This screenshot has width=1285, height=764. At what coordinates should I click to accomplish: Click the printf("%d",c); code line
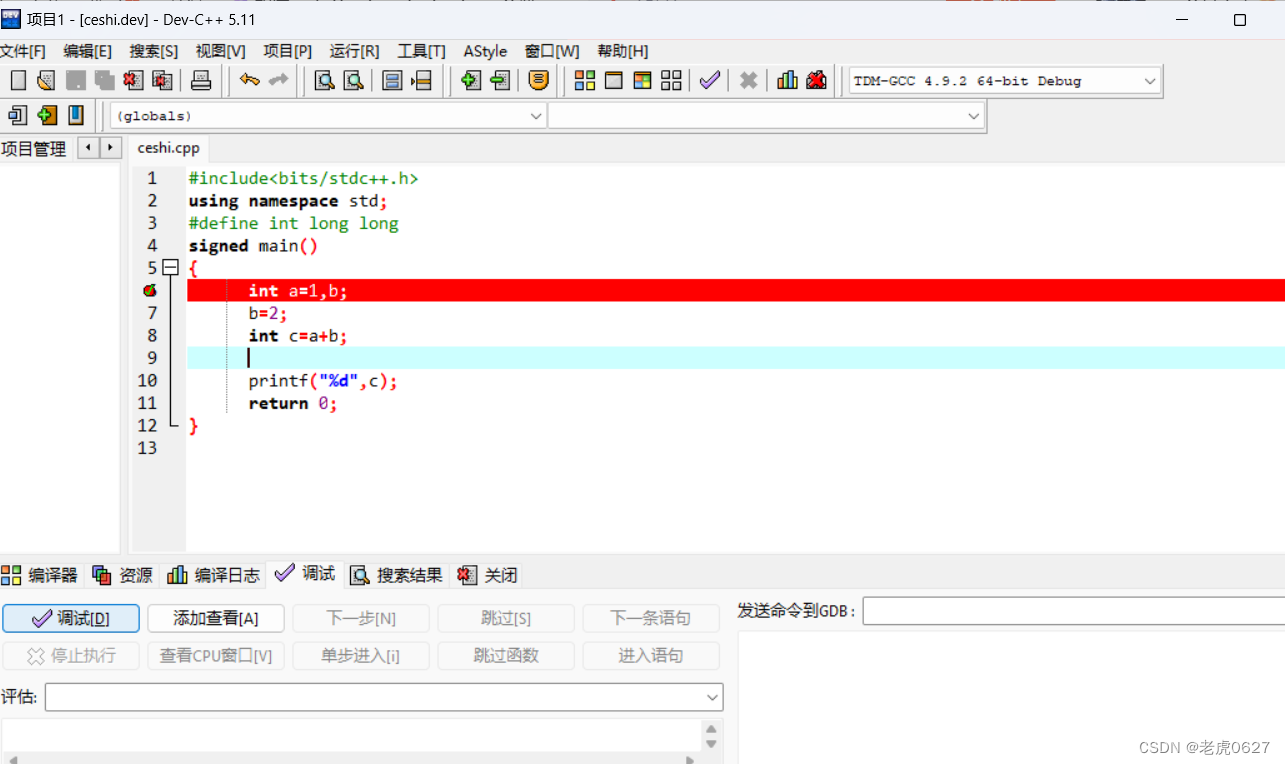[323, 381]
